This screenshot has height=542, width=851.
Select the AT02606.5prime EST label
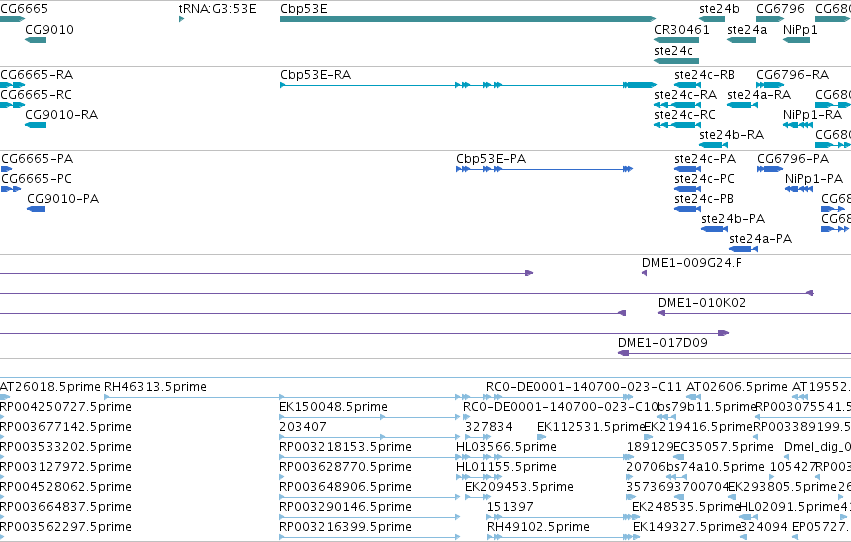tap(736, 387)
